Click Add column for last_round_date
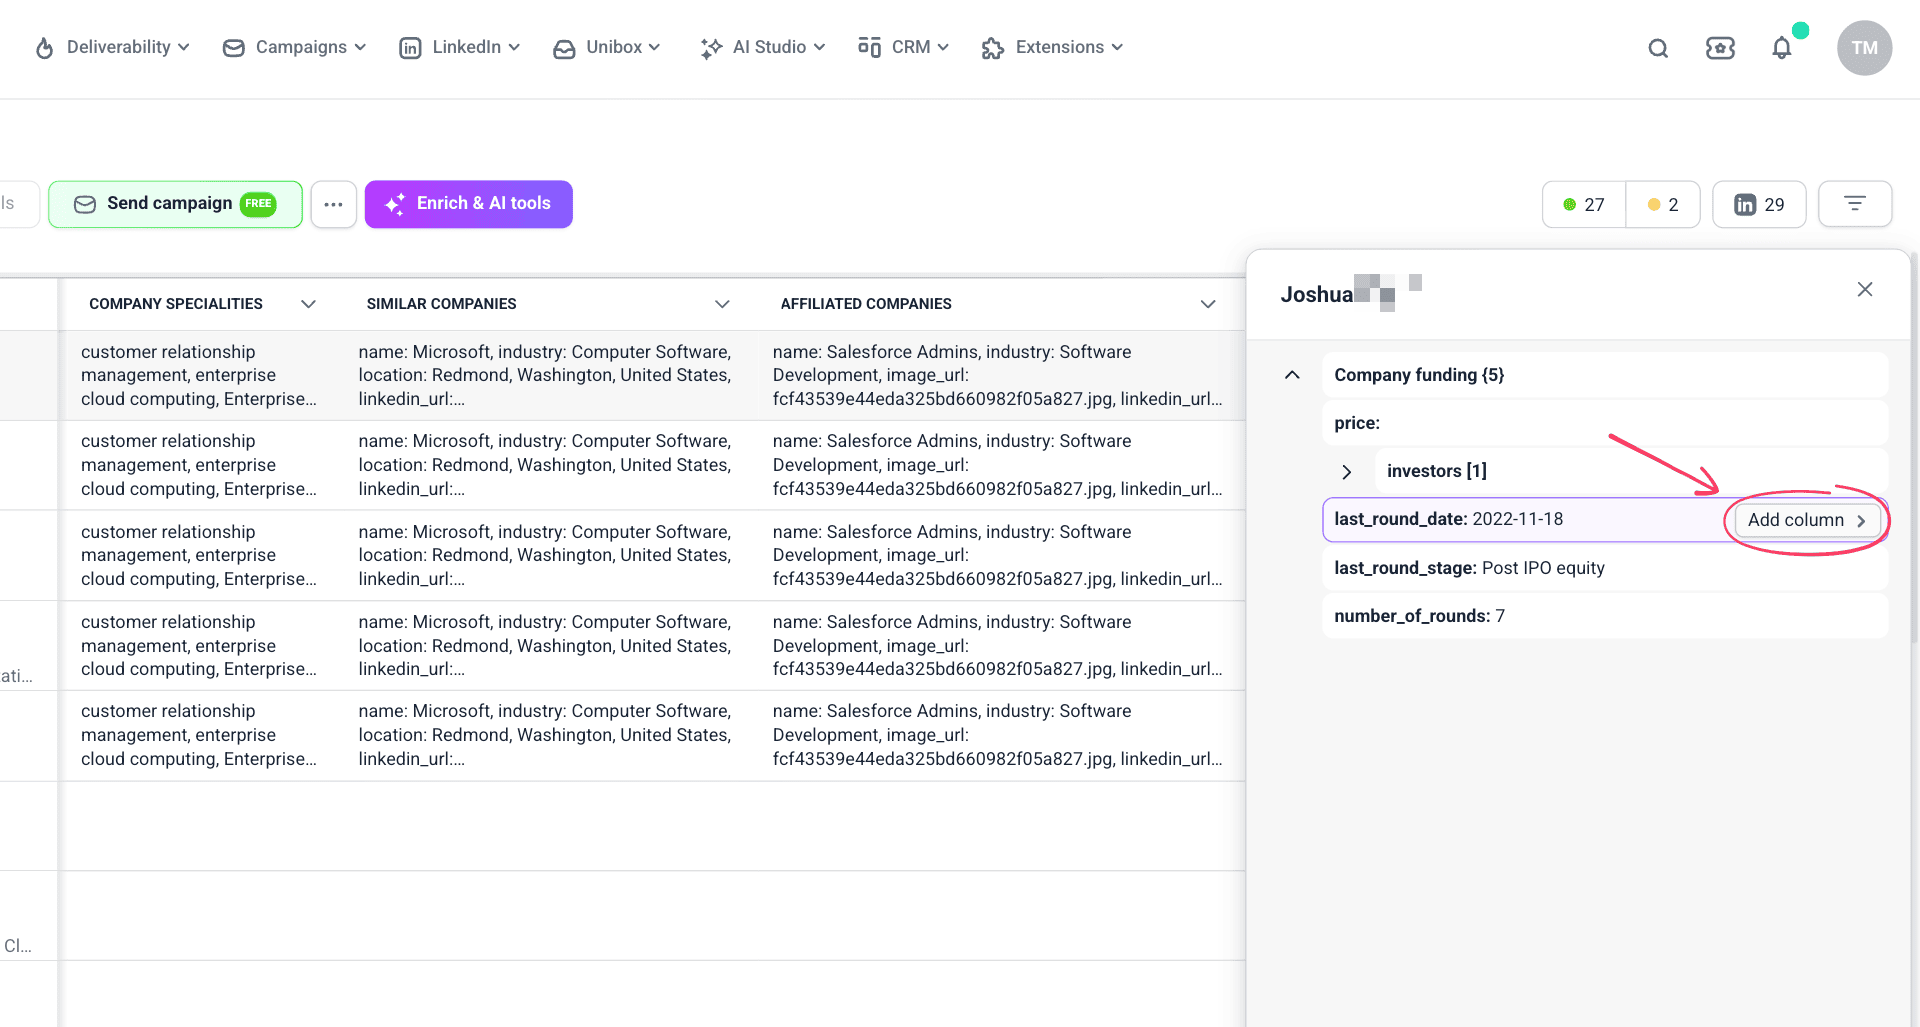The image size is (1920, 1027). (1807, 520)
